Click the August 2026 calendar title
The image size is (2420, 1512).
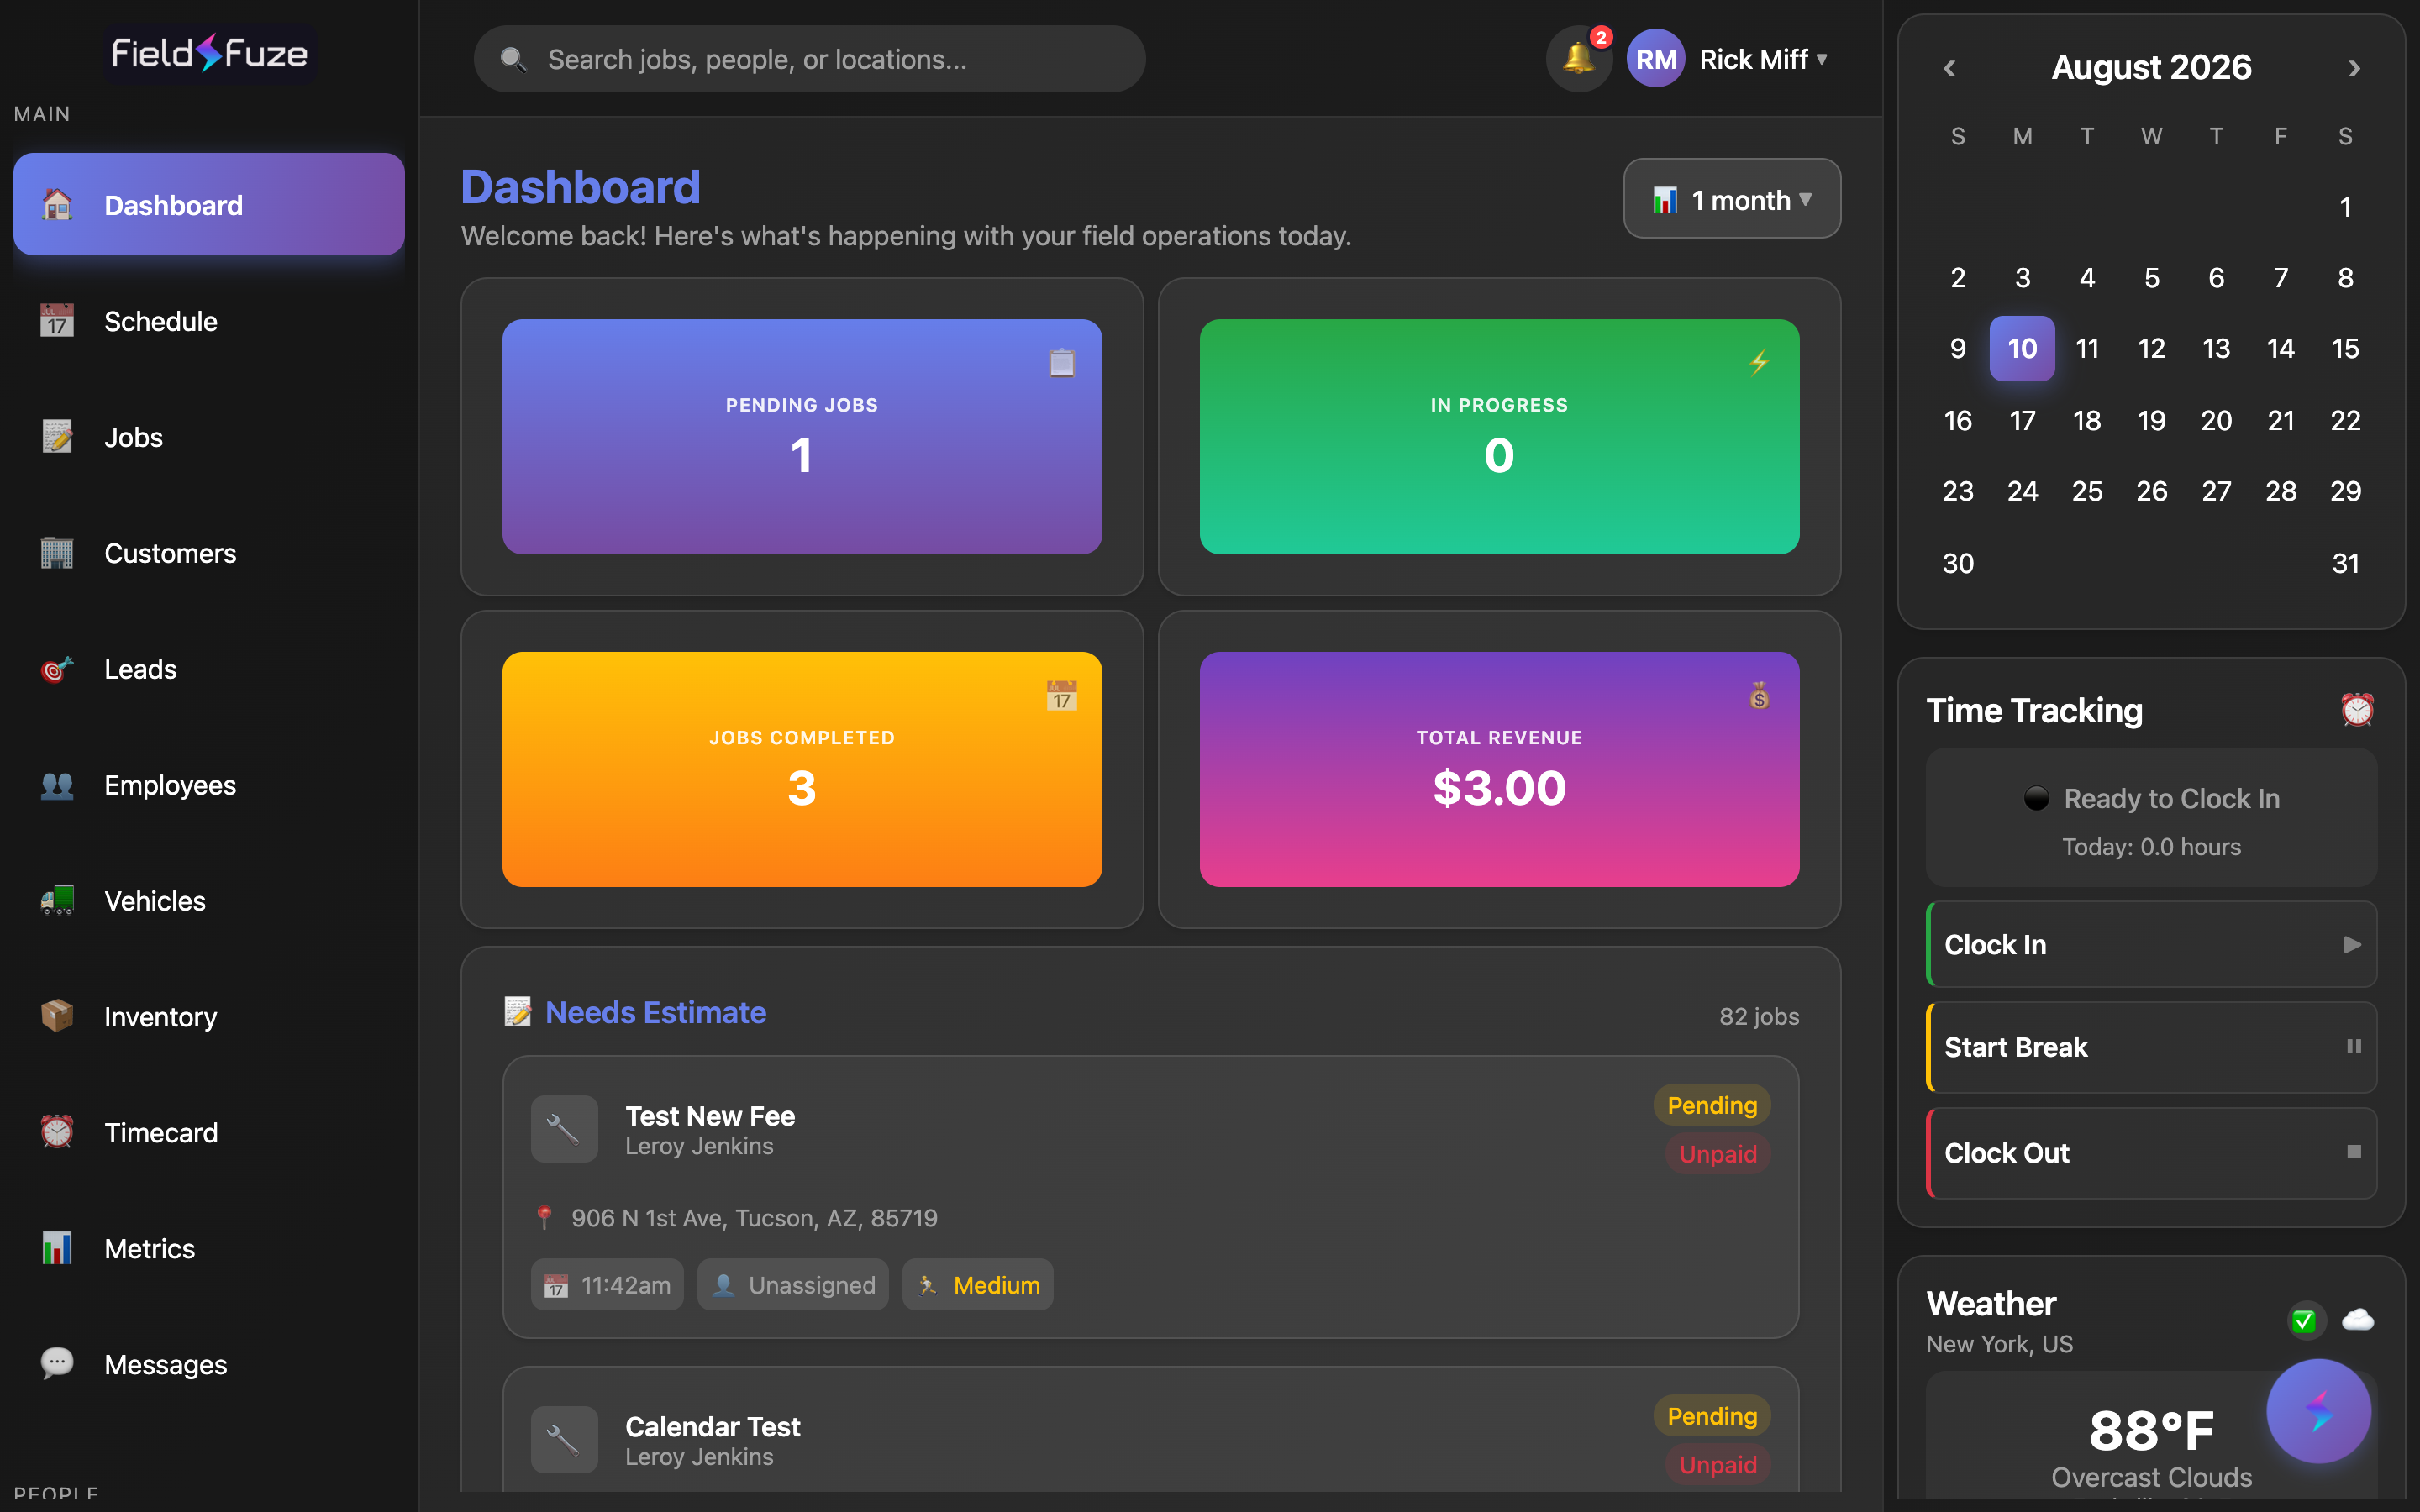coord(2151,67)
